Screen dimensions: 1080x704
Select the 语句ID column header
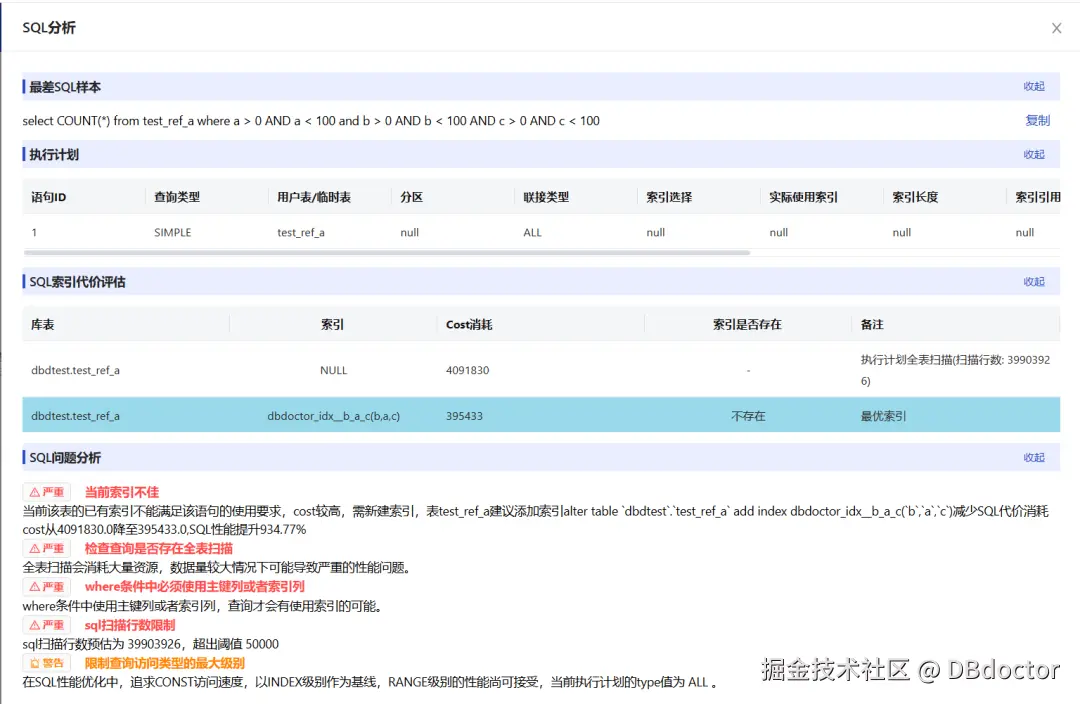point(48,197)
